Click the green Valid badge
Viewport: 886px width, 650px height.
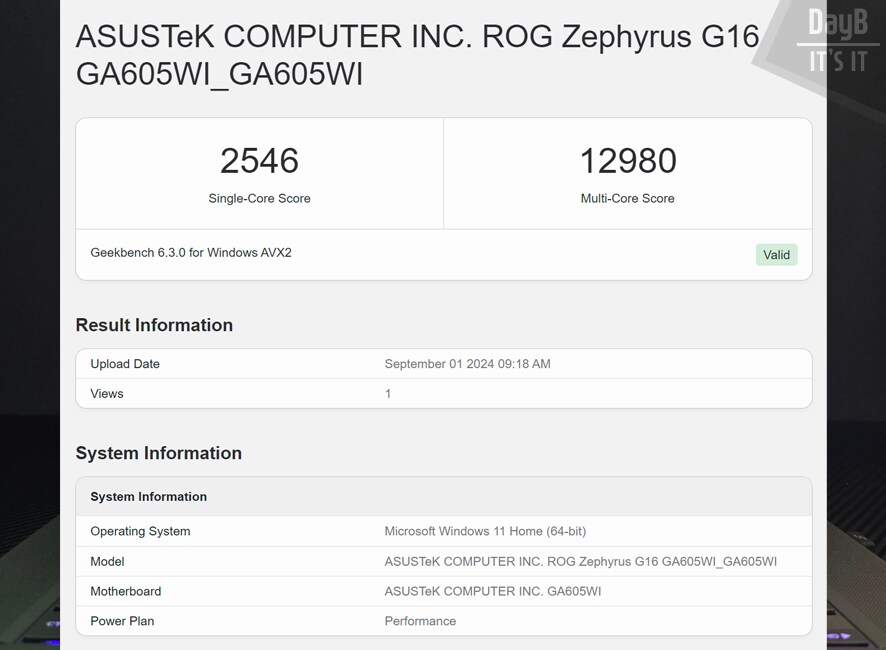[776, 254]
